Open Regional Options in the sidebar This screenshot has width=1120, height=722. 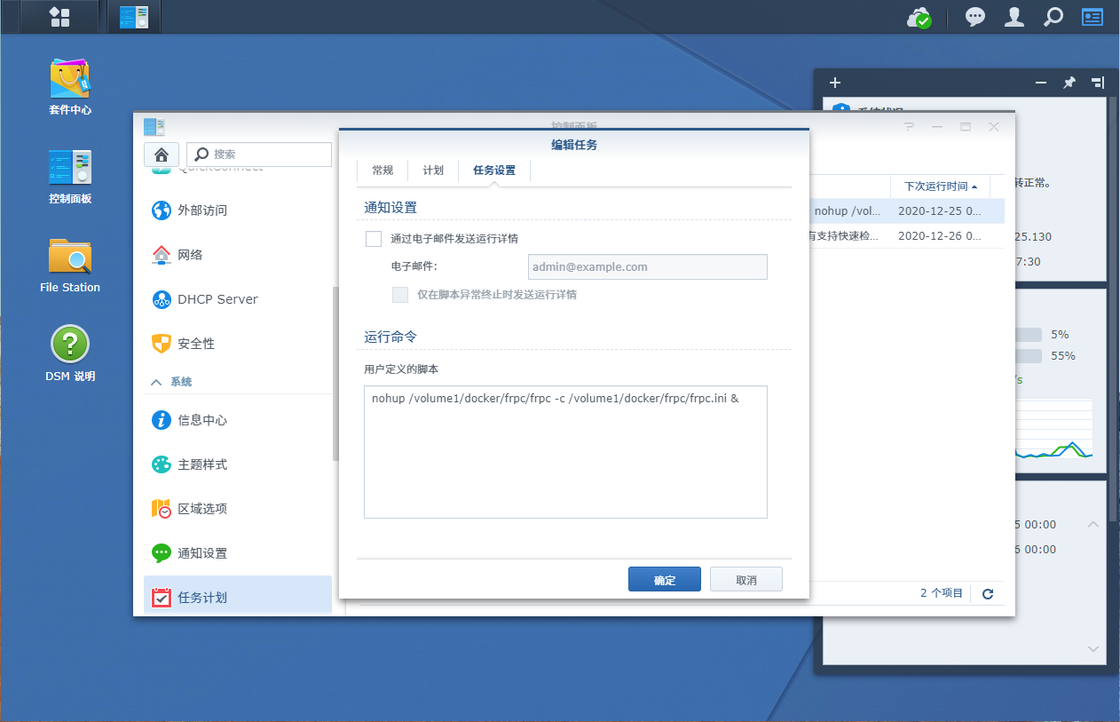[x=238, y=508]
